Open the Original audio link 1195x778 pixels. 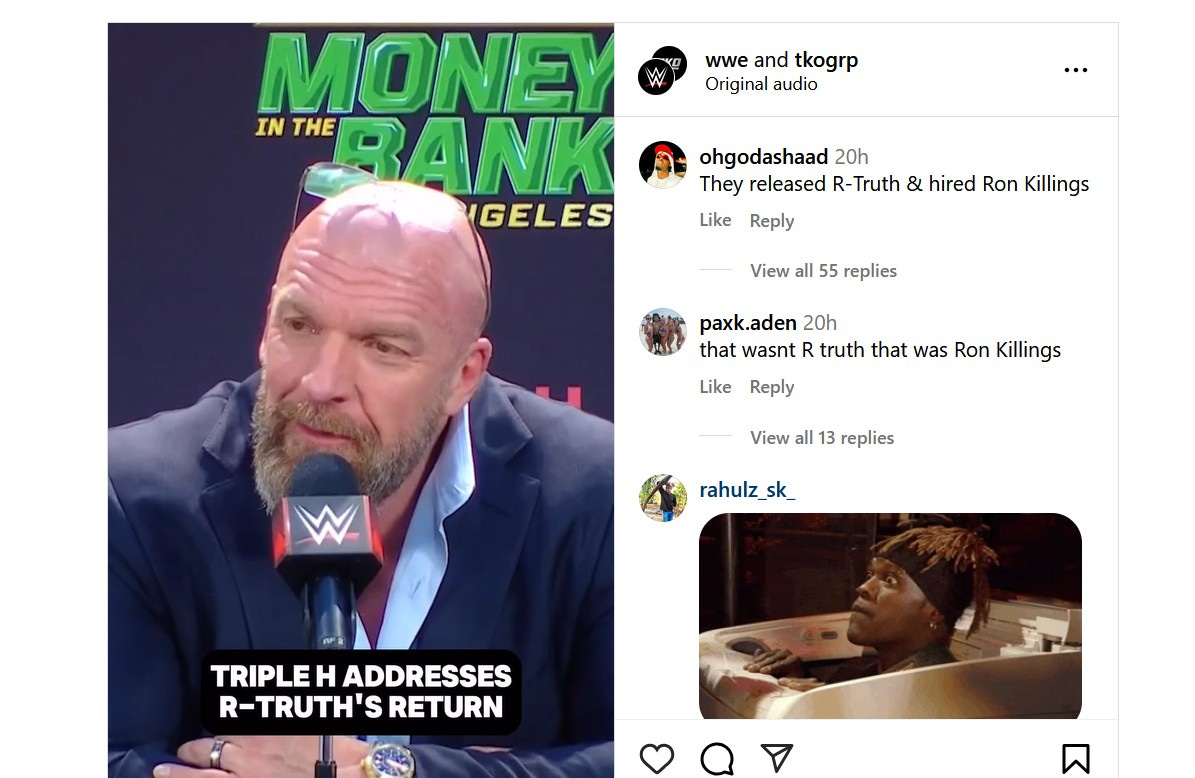click(x=761, y=84)
